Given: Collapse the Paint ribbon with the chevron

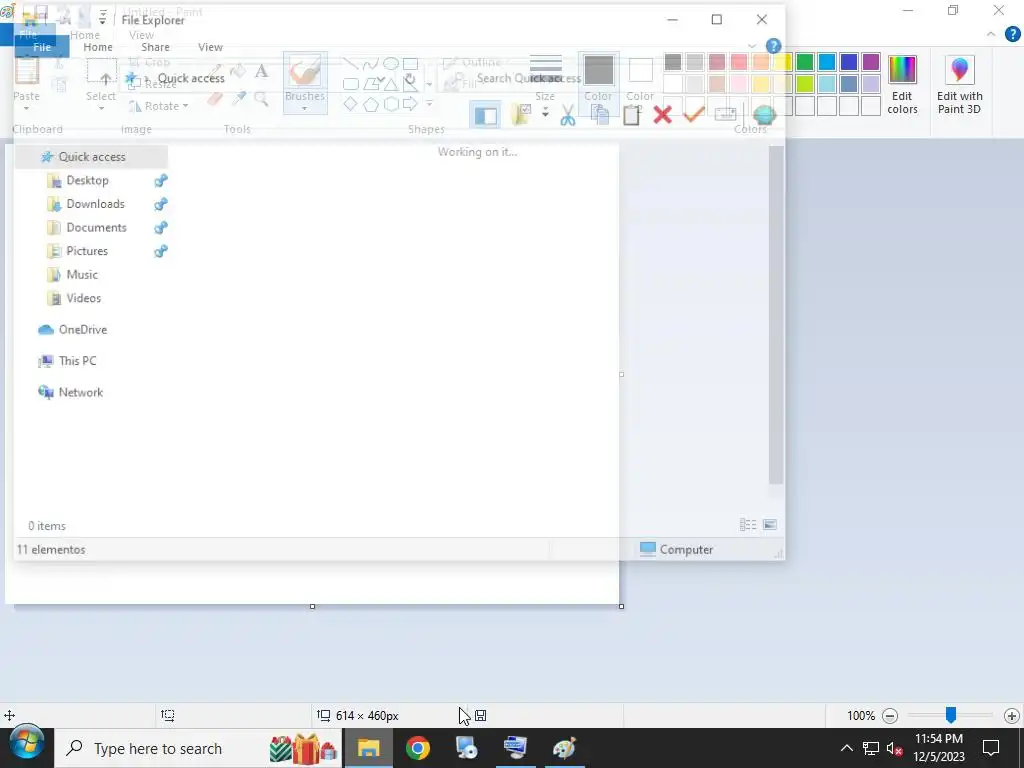Looking at the screenshot, I should 991,34.
